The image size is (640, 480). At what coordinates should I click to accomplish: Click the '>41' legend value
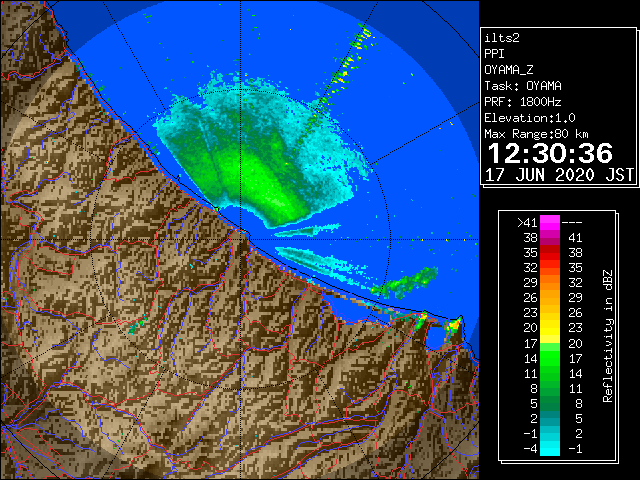[527, 222]
